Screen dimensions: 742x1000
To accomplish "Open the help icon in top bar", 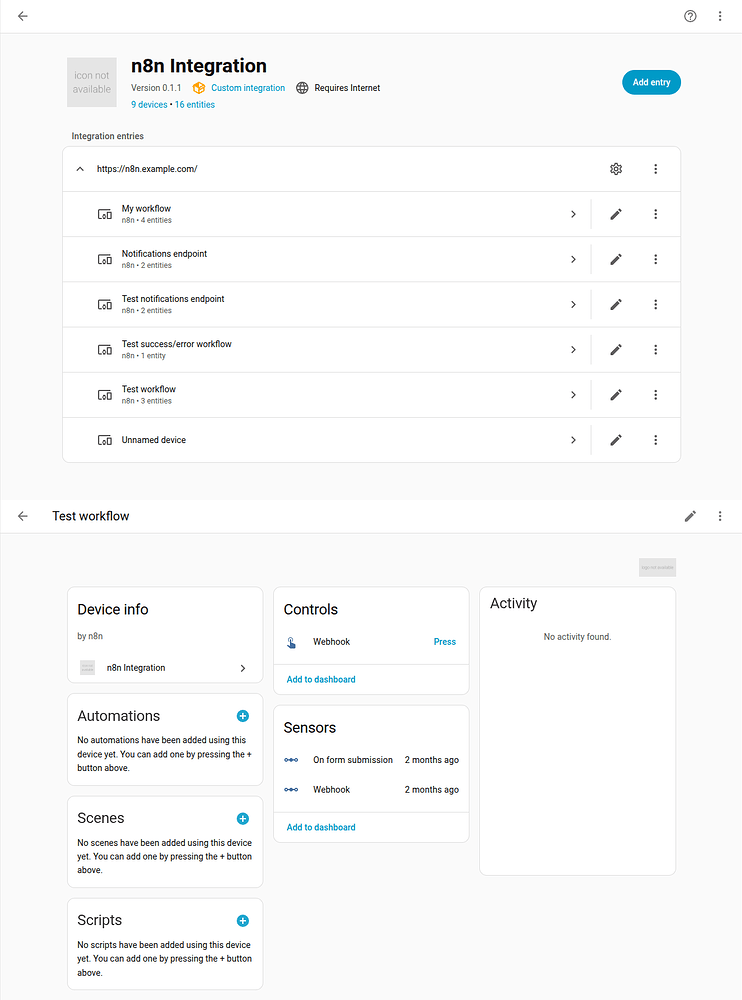I will coord(690,16).
